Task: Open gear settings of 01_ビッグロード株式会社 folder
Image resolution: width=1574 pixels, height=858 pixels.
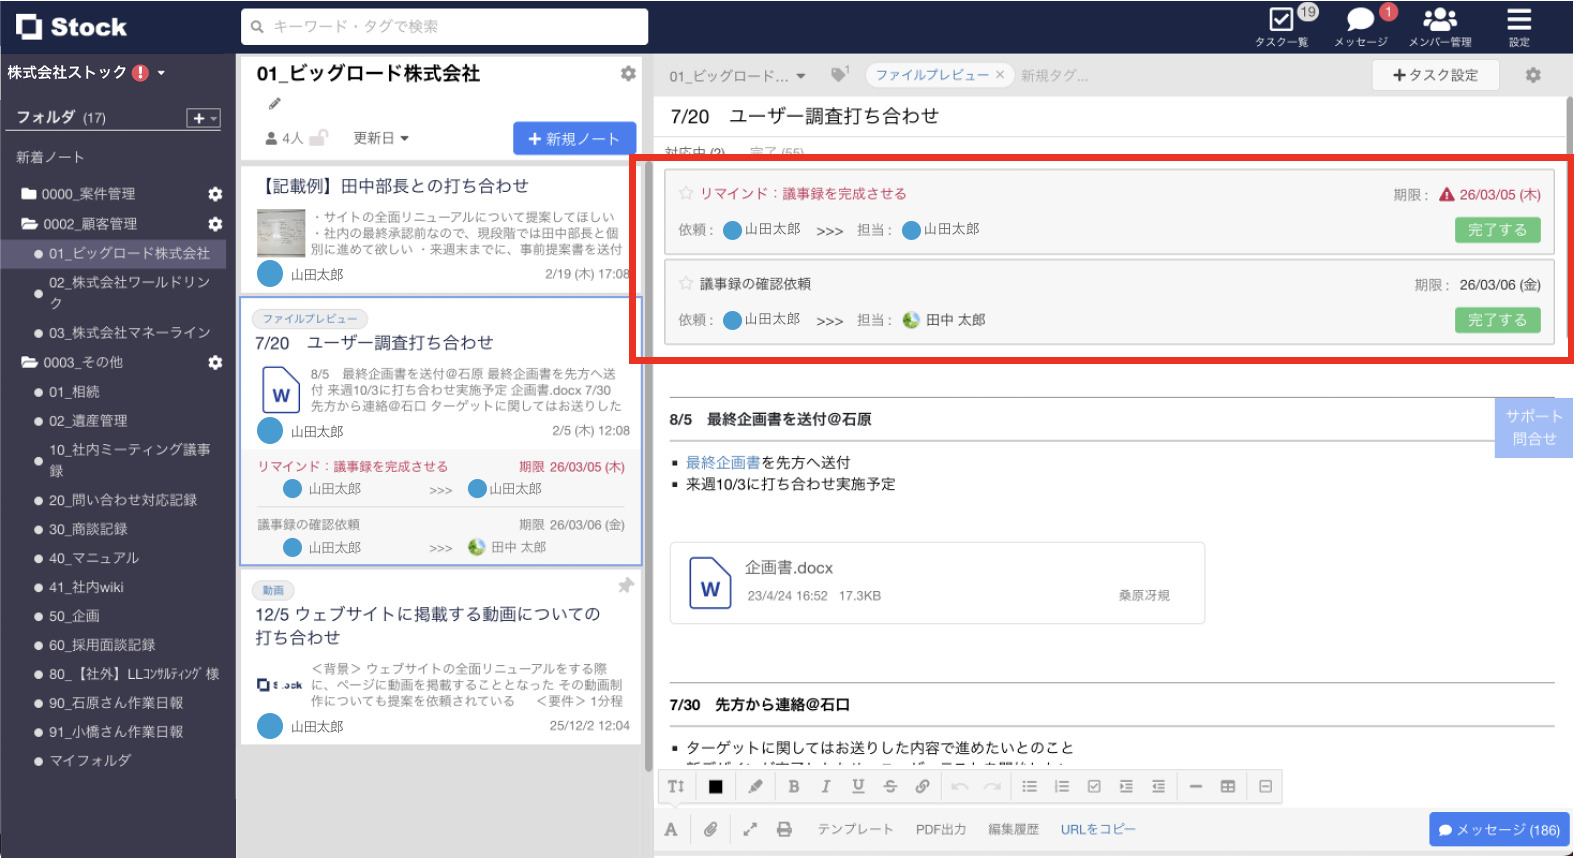Action: point(628,73)
